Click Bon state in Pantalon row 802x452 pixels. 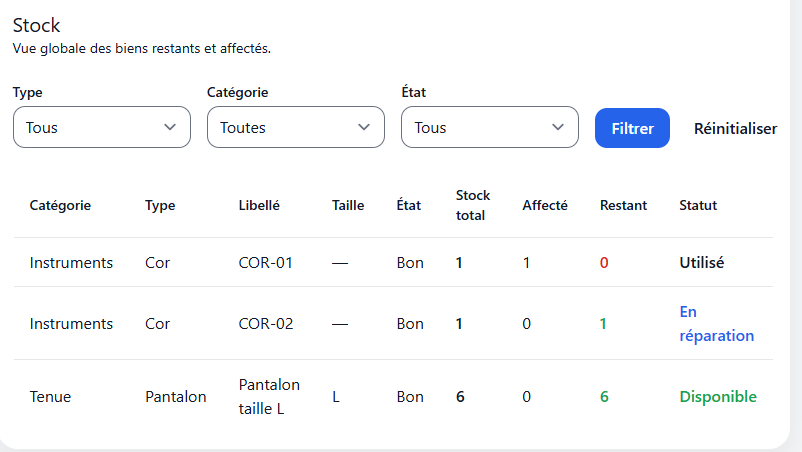click(x=410, y=397)
